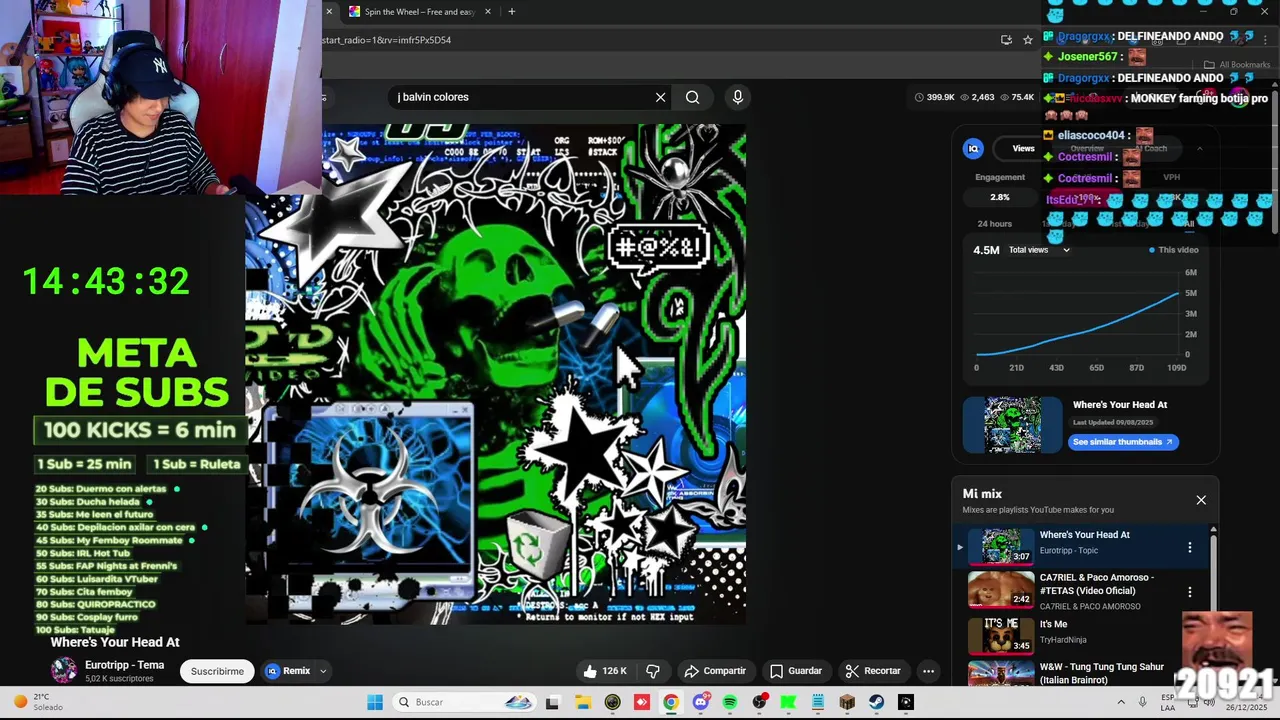The width and height of the screenshot is (1280, 720).
Task: Click video title Where's Your Head At below player
Action: coord(115,642)
